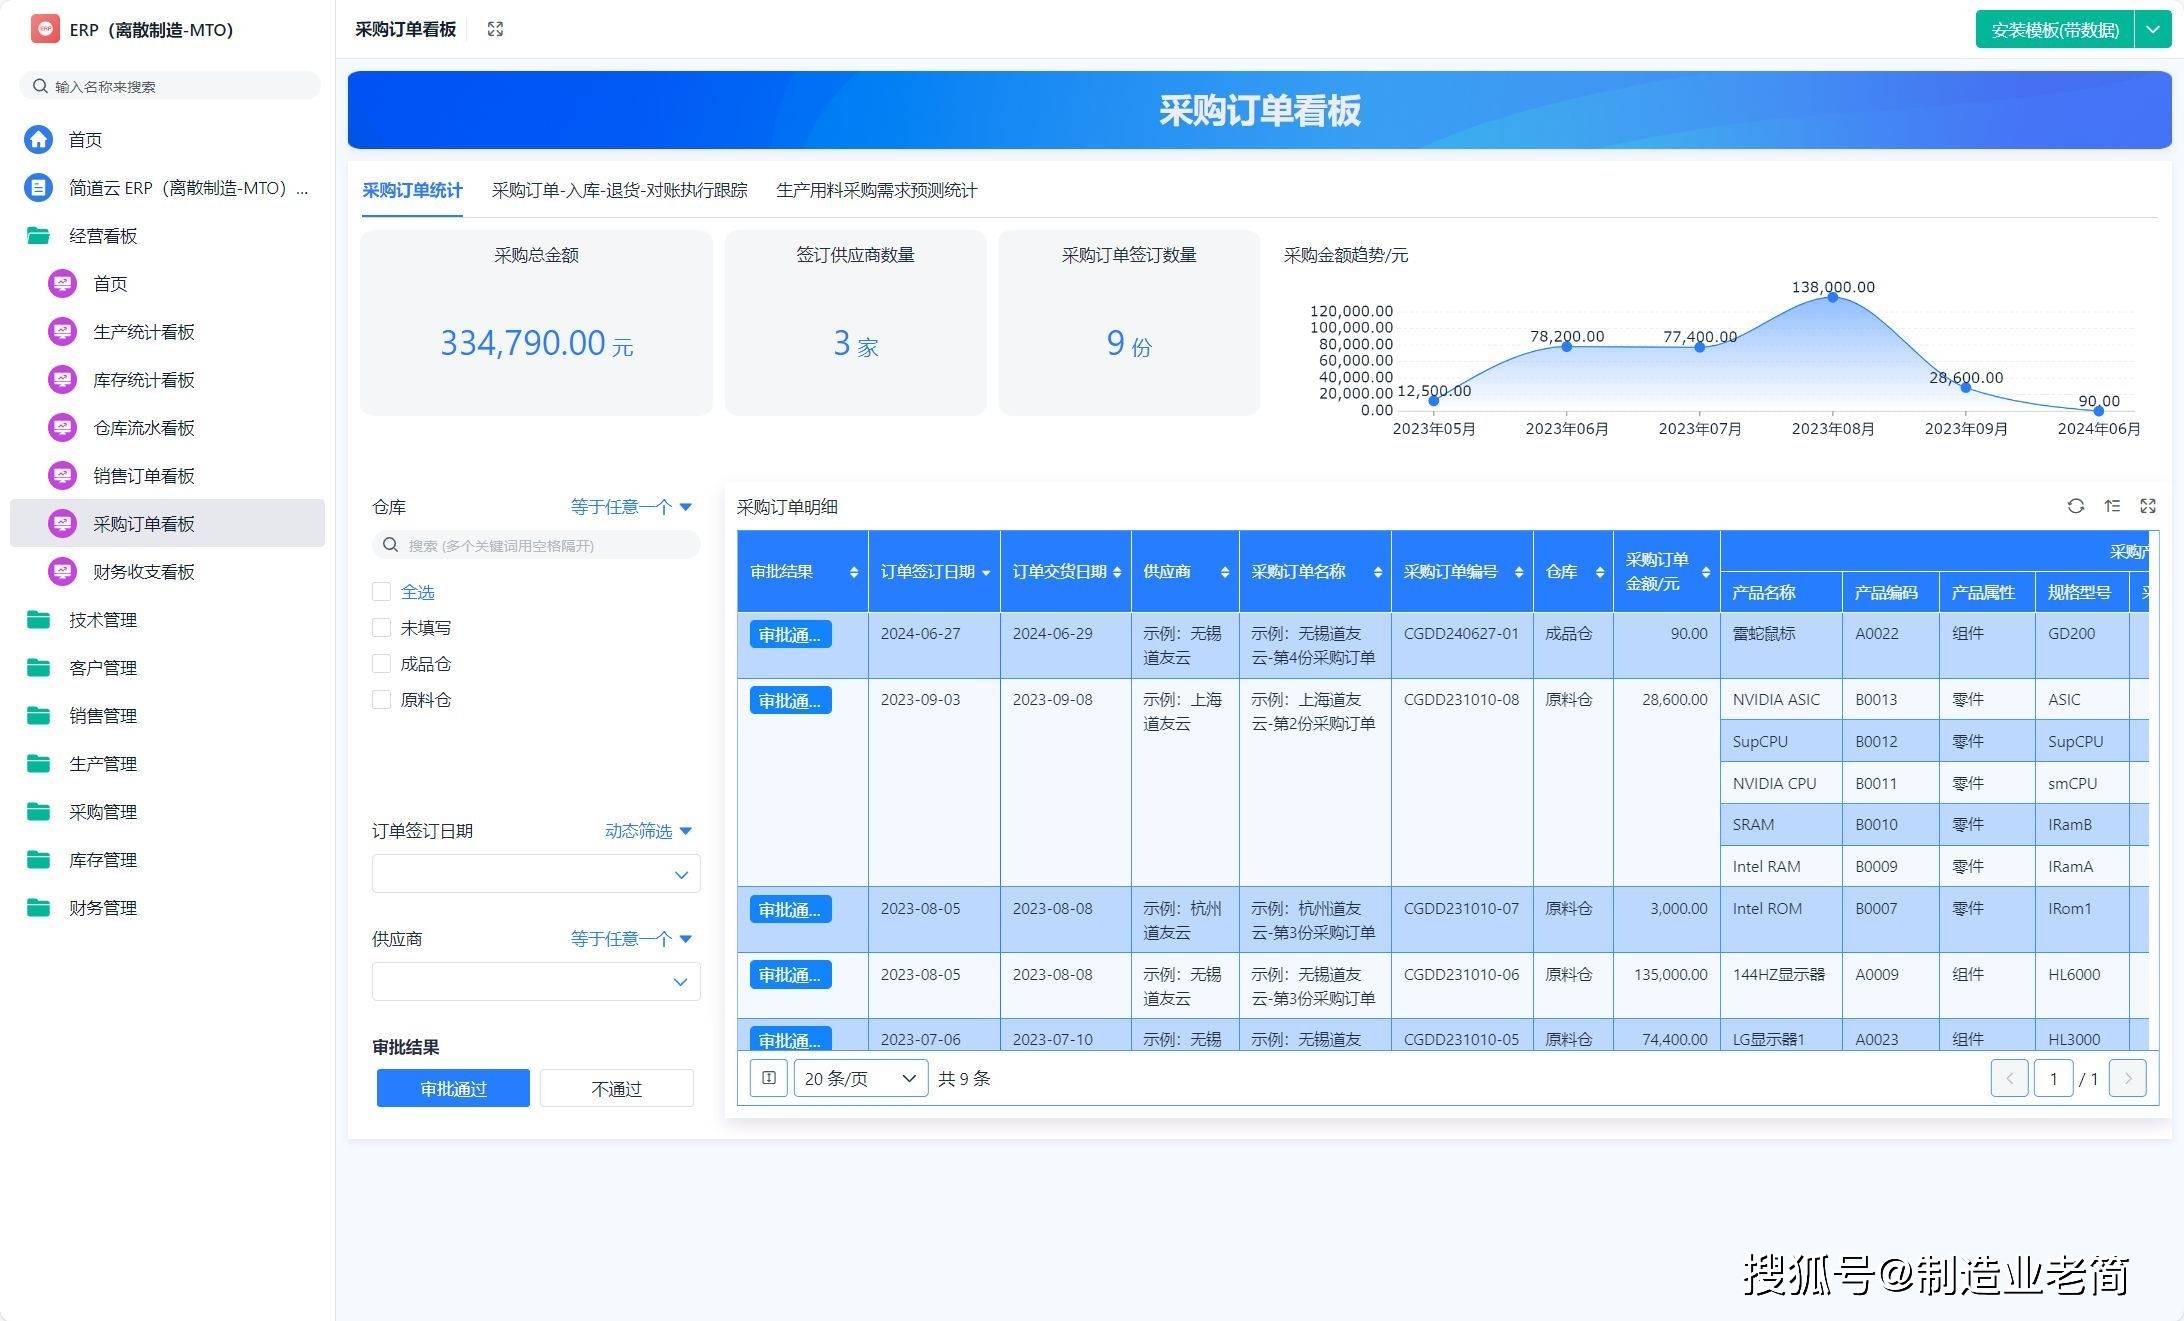
Task: Check the 未填写 warehouse checkbox
Action: 381,627
